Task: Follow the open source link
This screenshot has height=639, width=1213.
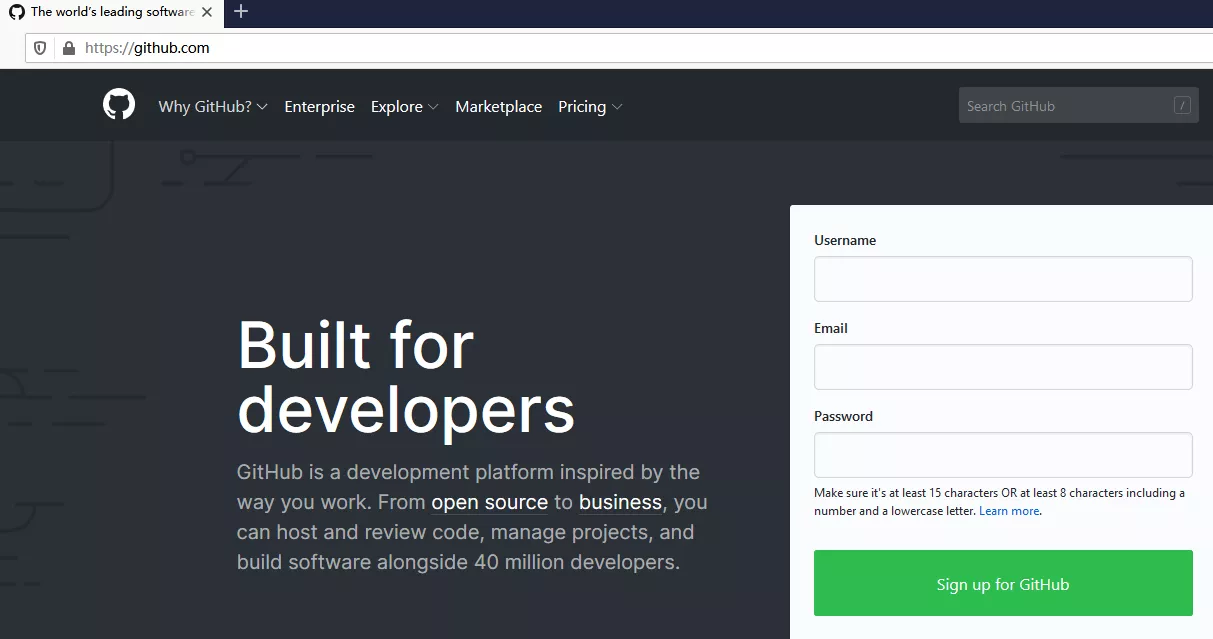Action: click(x=489, y=502)
